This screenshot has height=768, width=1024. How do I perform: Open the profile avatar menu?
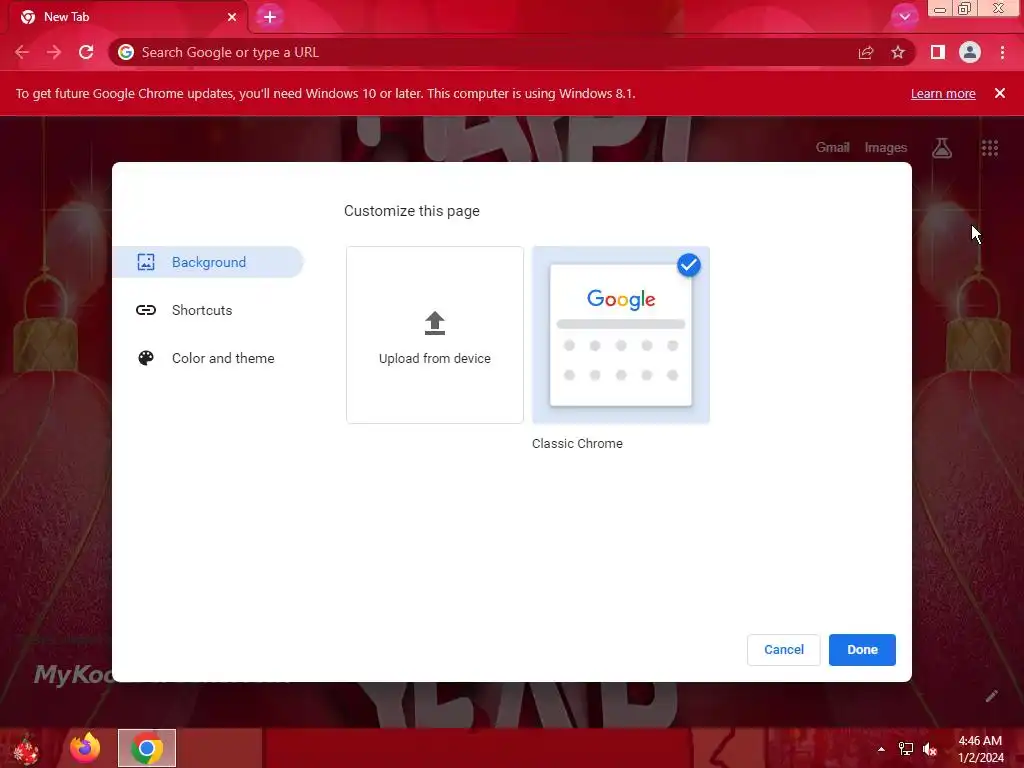pyautogui.click(x=970, y=52)
